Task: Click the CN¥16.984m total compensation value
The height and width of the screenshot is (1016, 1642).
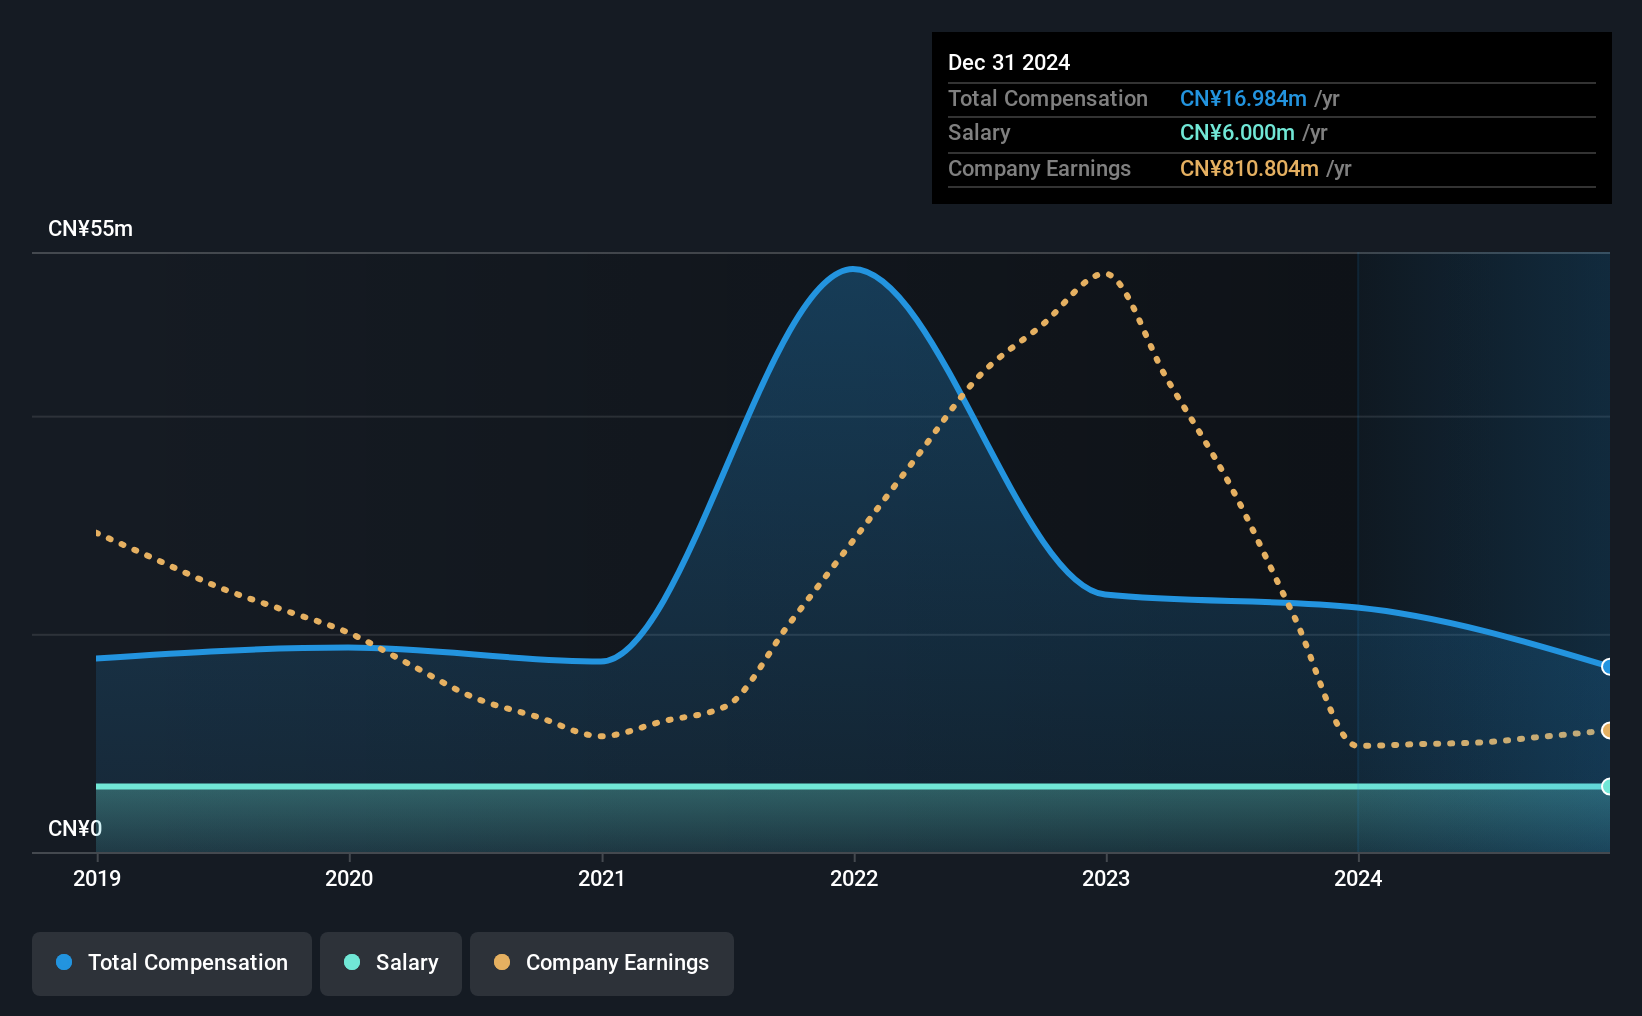Action: click(x=1243, y=98)
